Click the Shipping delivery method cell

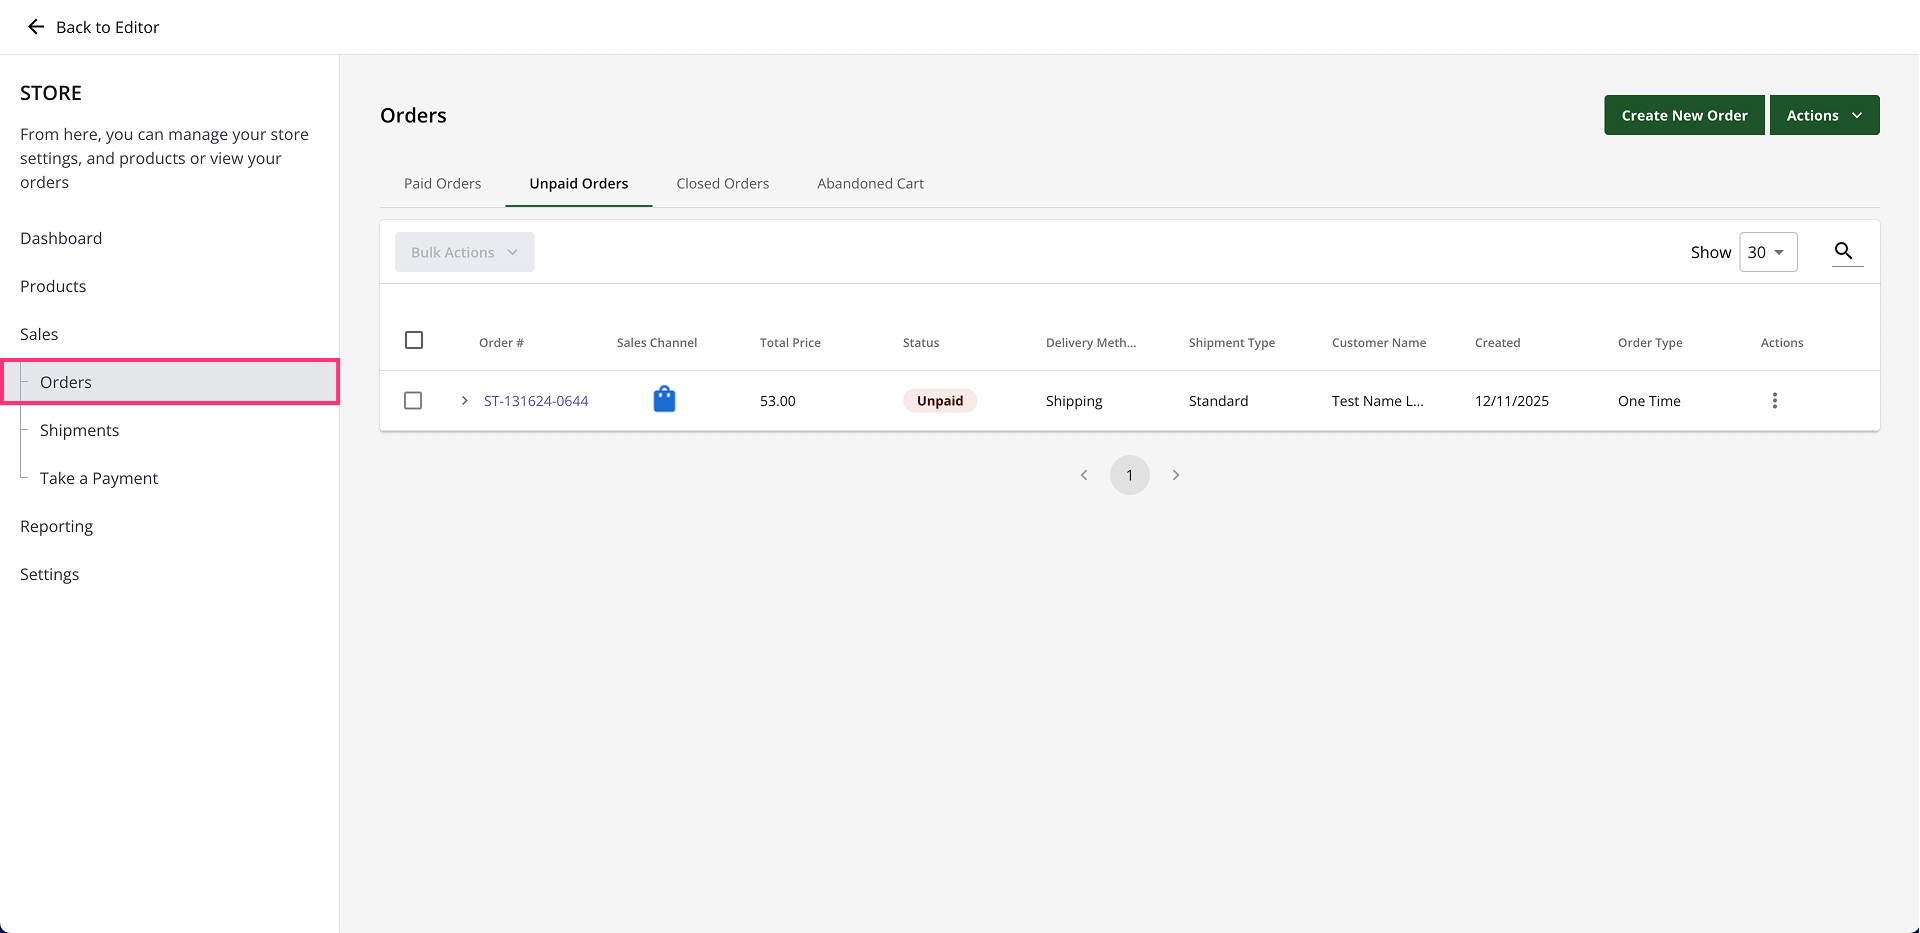click(1074, 401)
